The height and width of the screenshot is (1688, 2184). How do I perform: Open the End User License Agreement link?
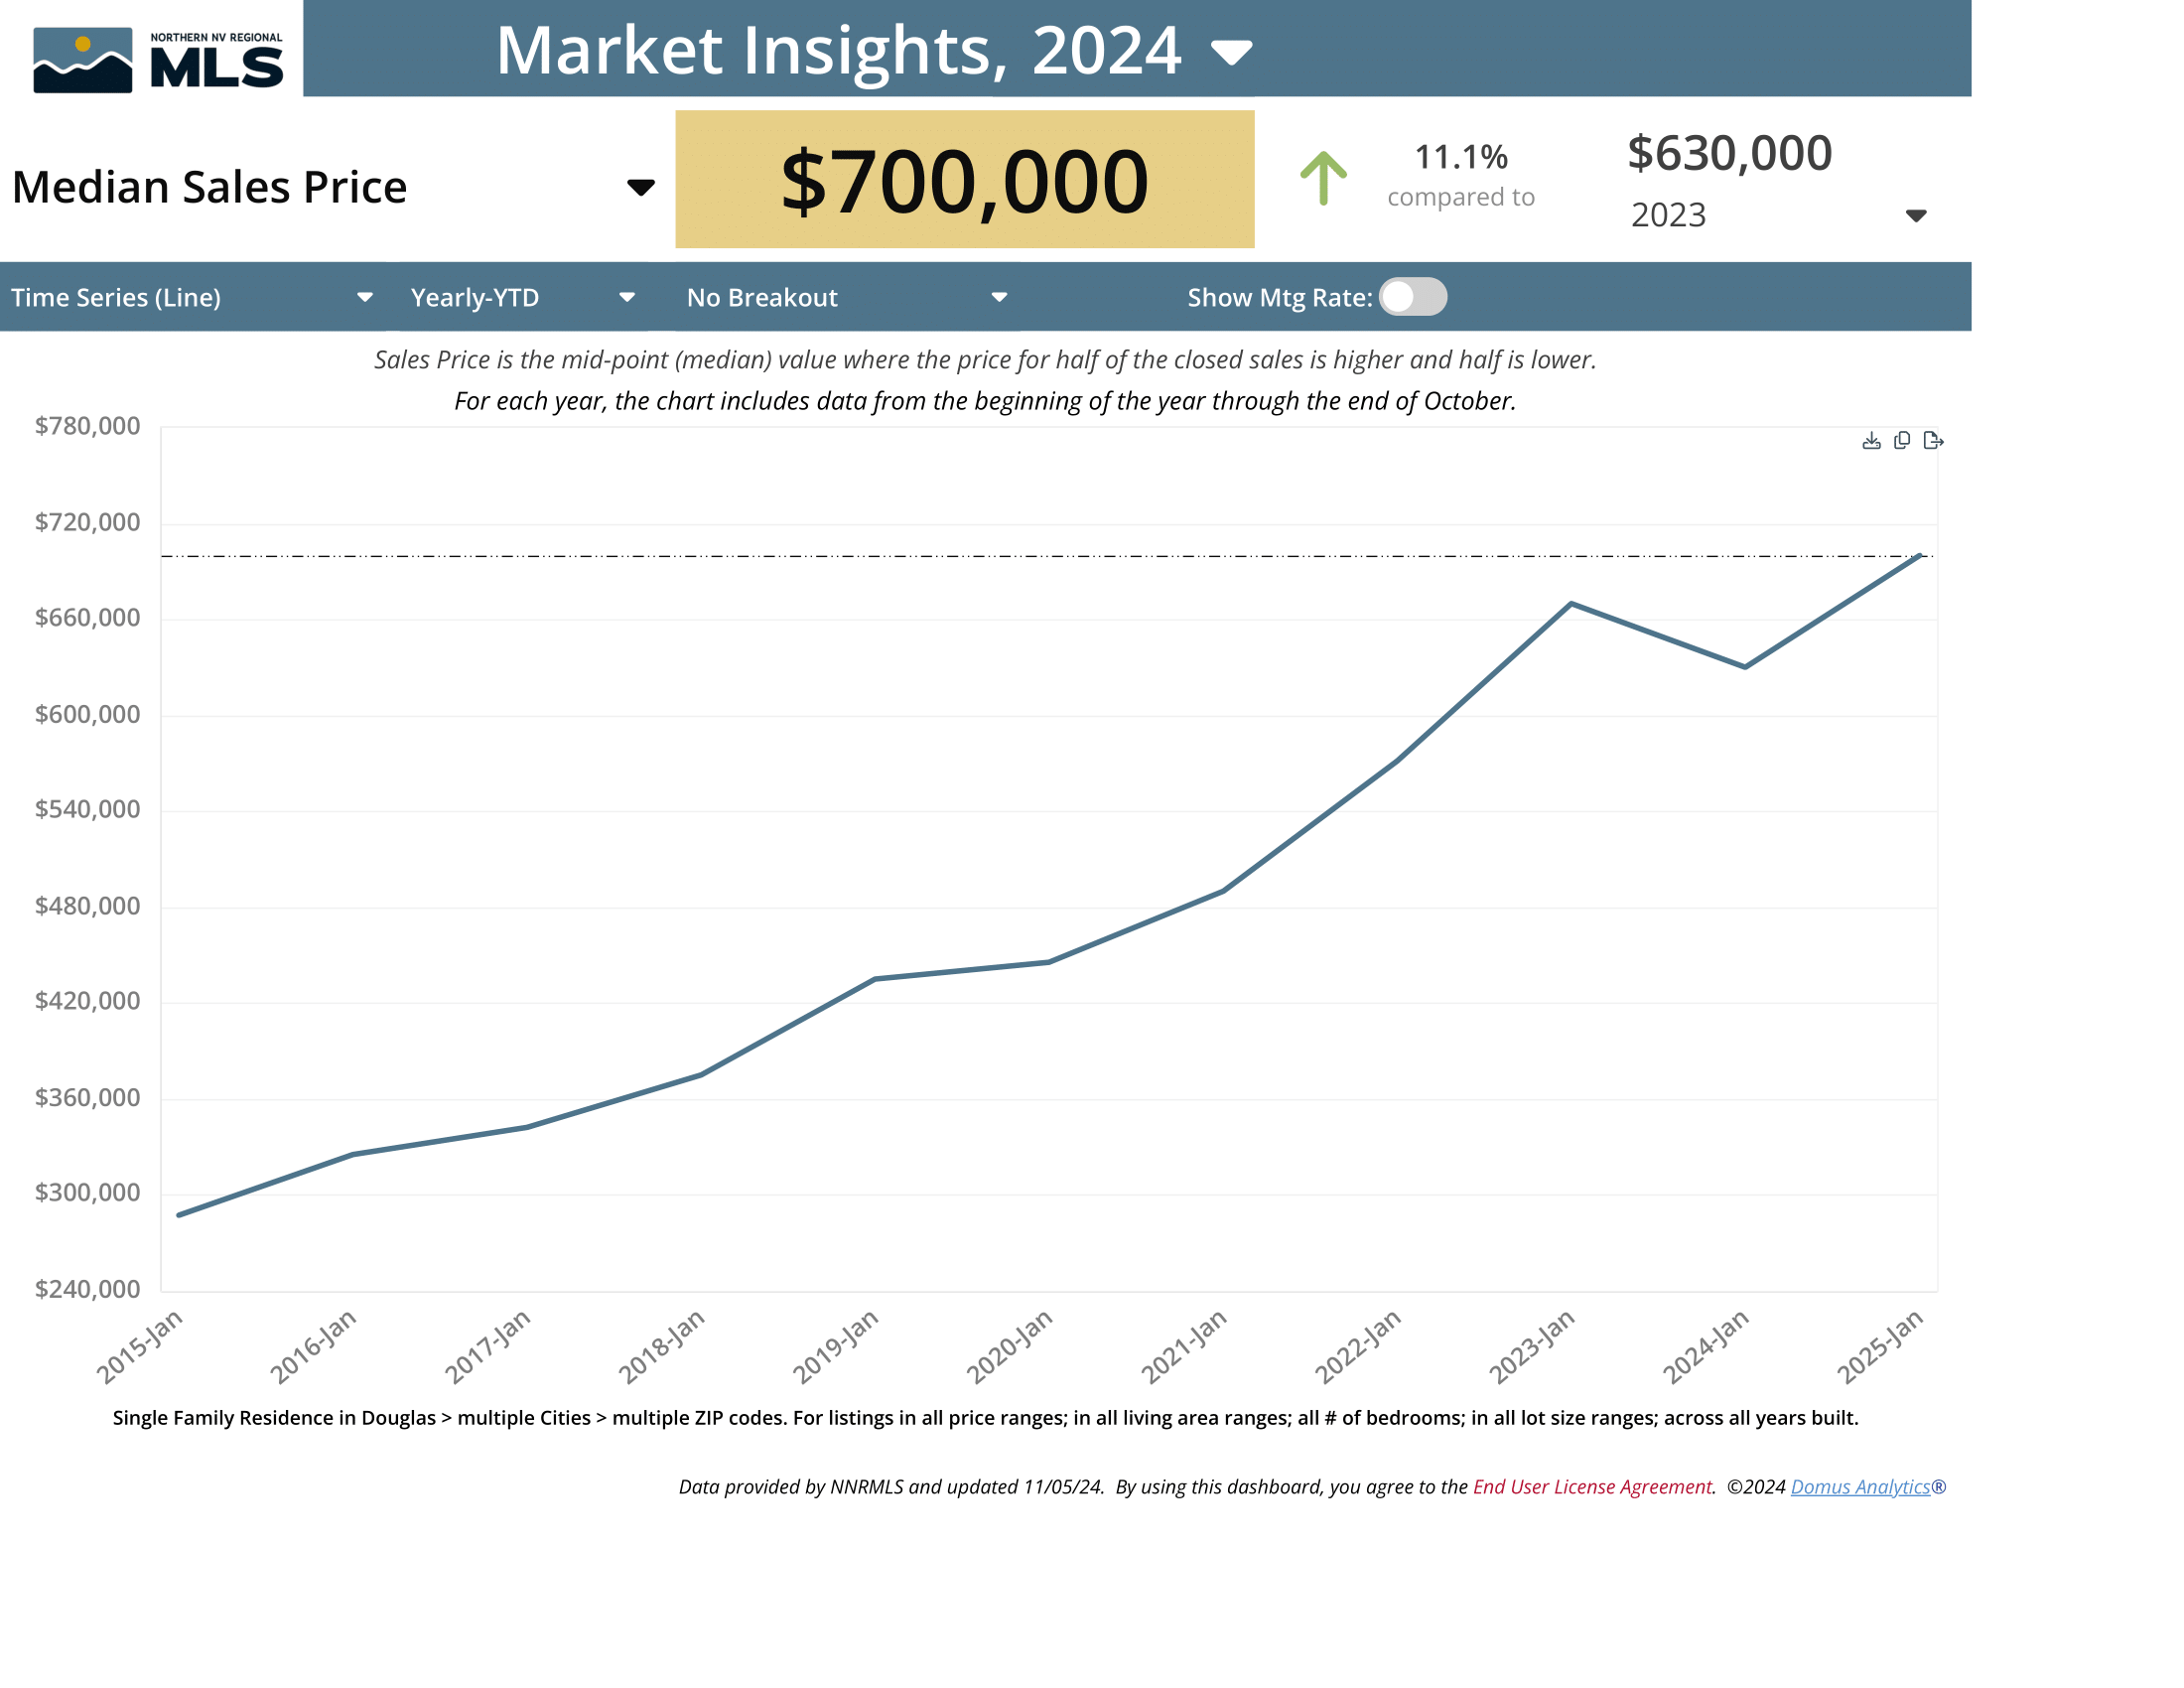click(x=1592, y=1486)
